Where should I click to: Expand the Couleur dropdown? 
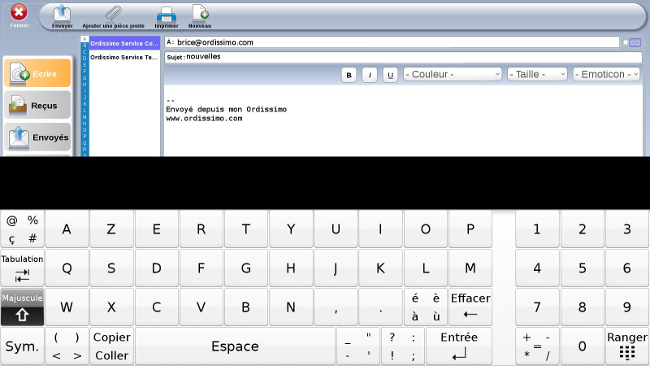point(452,75)
